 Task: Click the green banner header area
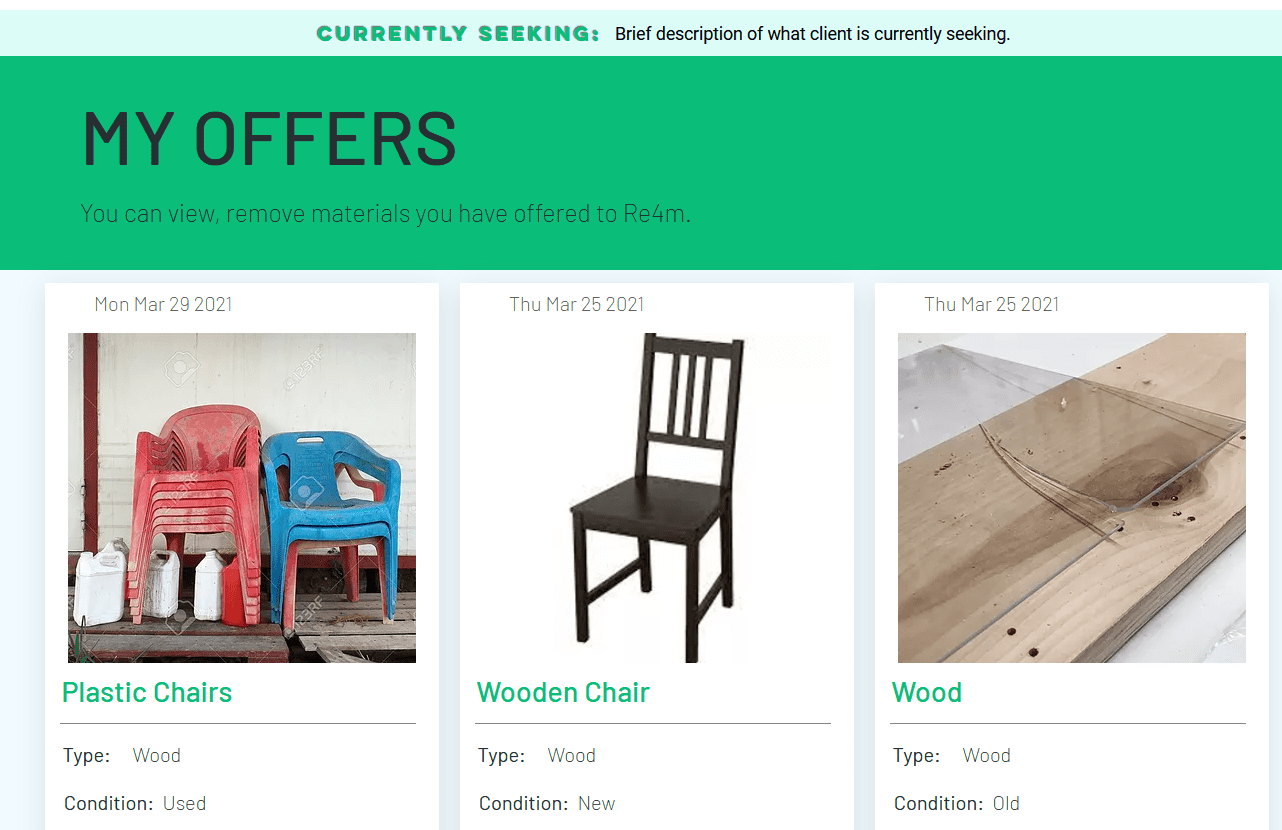pyautogui.click(x=641, y=163)
